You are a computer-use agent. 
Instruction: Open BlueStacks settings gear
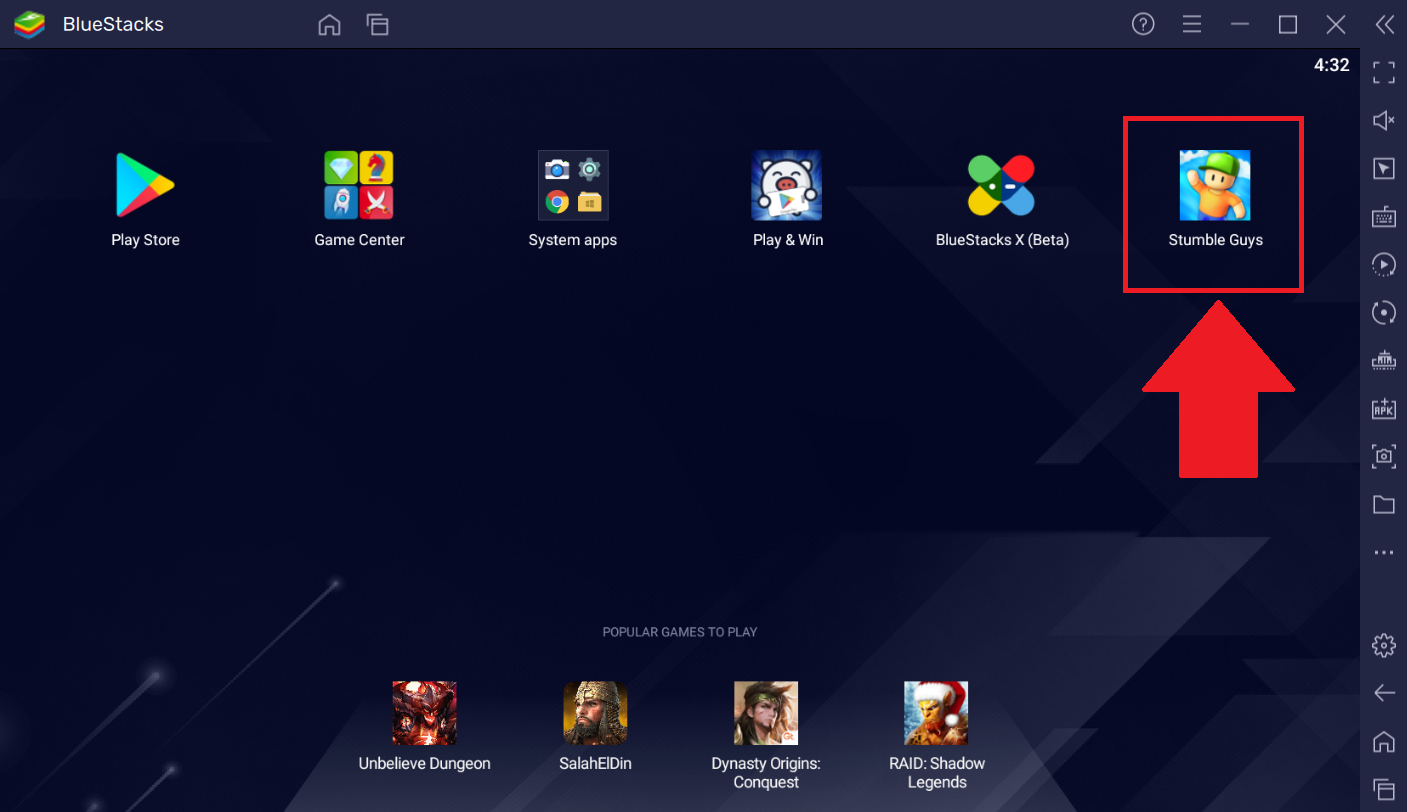[x=1383, y=645]
